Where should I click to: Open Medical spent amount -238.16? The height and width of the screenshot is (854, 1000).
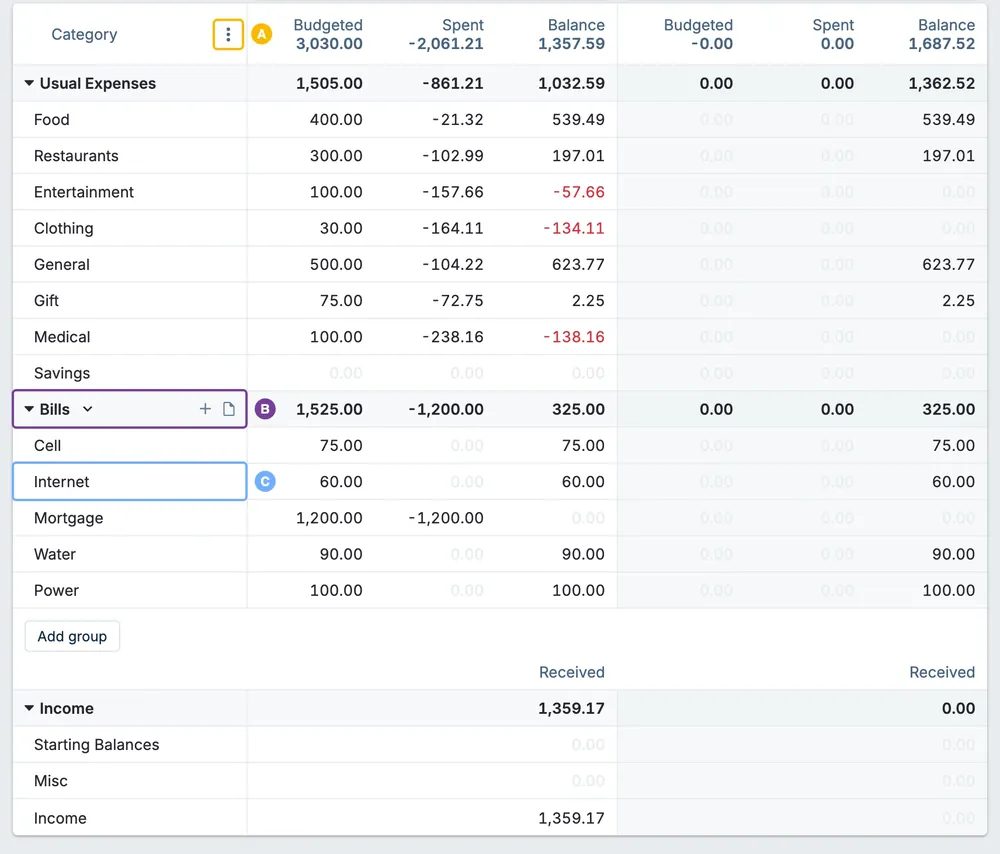click(453, 337)
